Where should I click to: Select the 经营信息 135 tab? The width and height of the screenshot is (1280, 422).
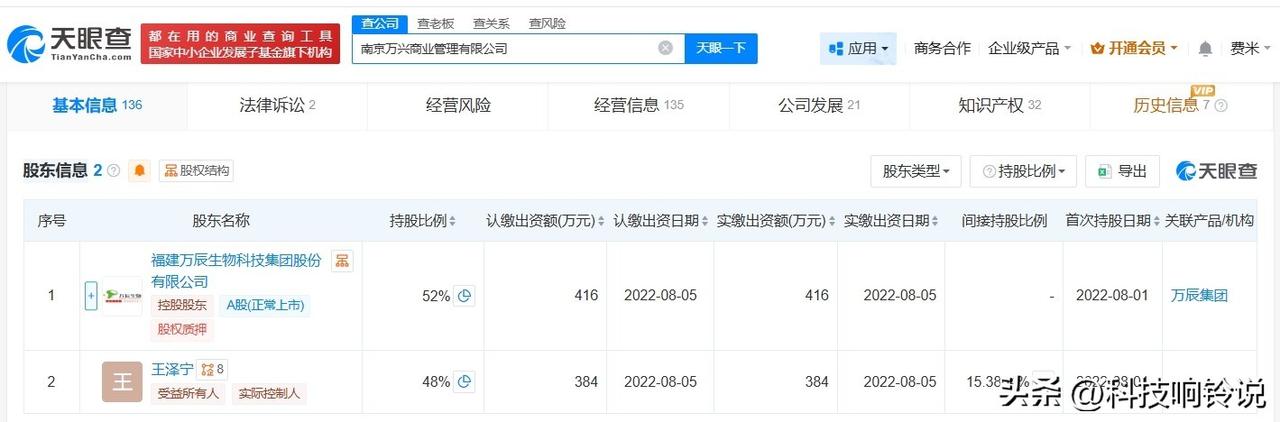[x=639, y=105]
